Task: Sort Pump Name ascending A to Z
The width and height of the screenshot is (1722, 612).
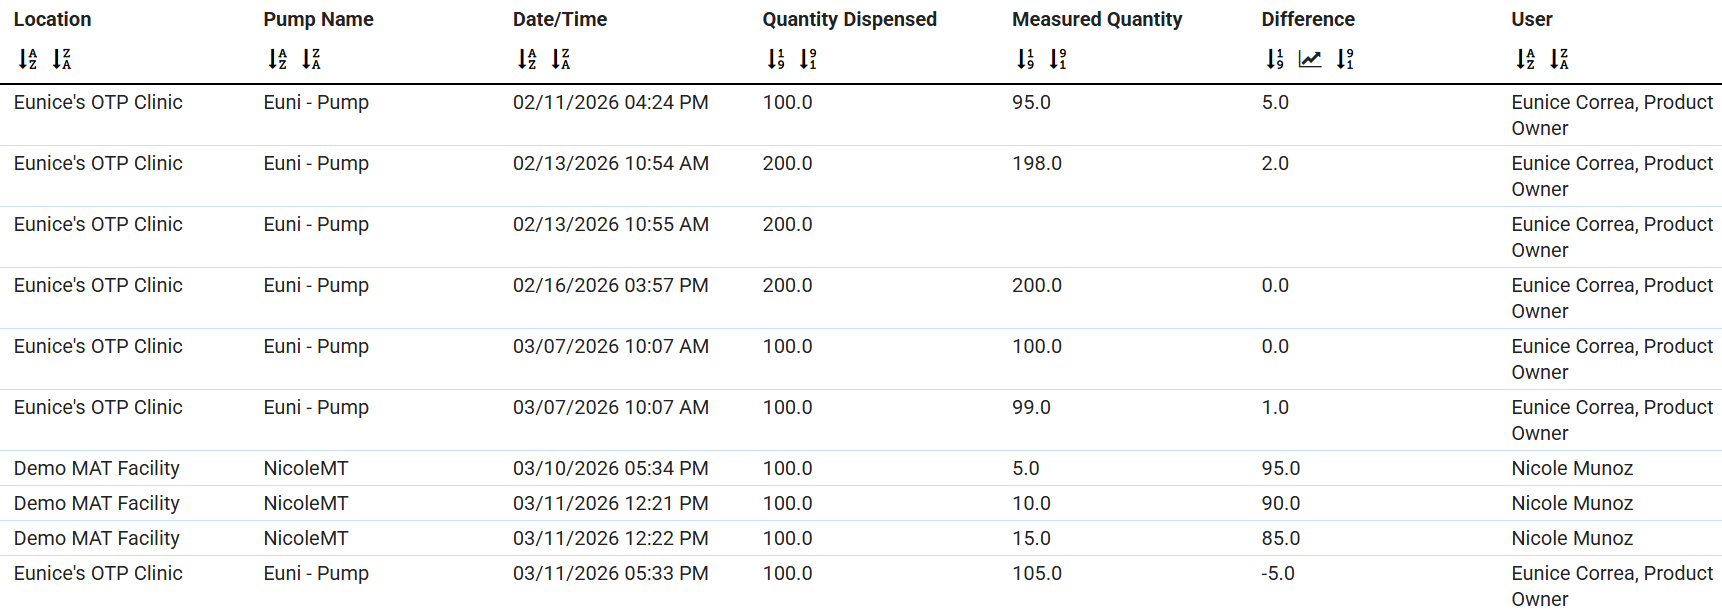Action: [278, 60]
